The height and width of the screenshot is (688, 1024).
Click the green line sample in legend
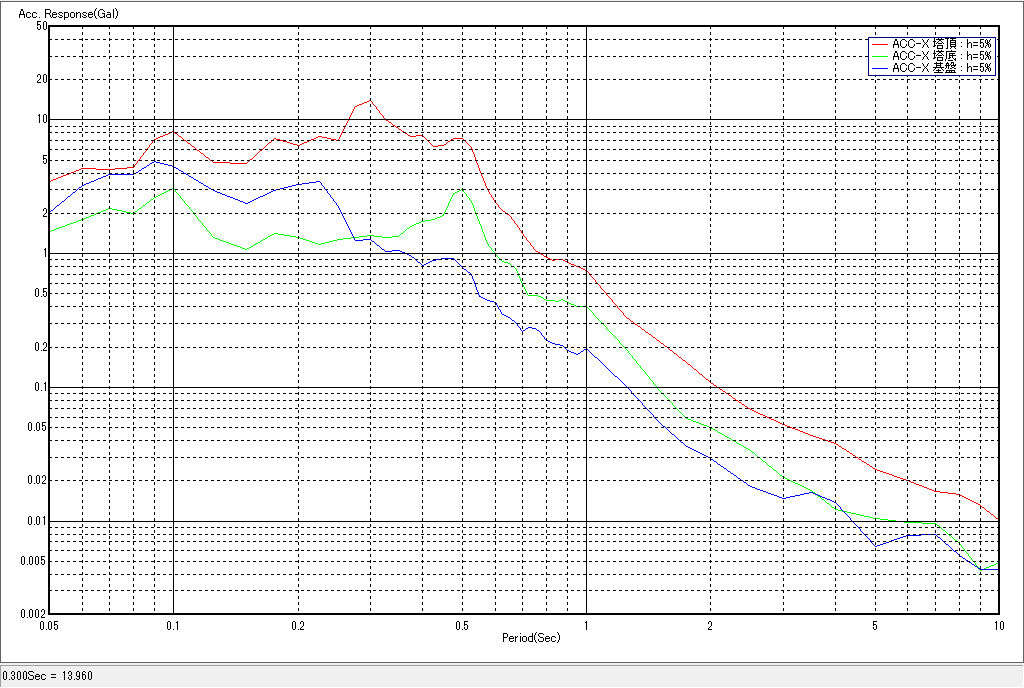click(880, 56)
